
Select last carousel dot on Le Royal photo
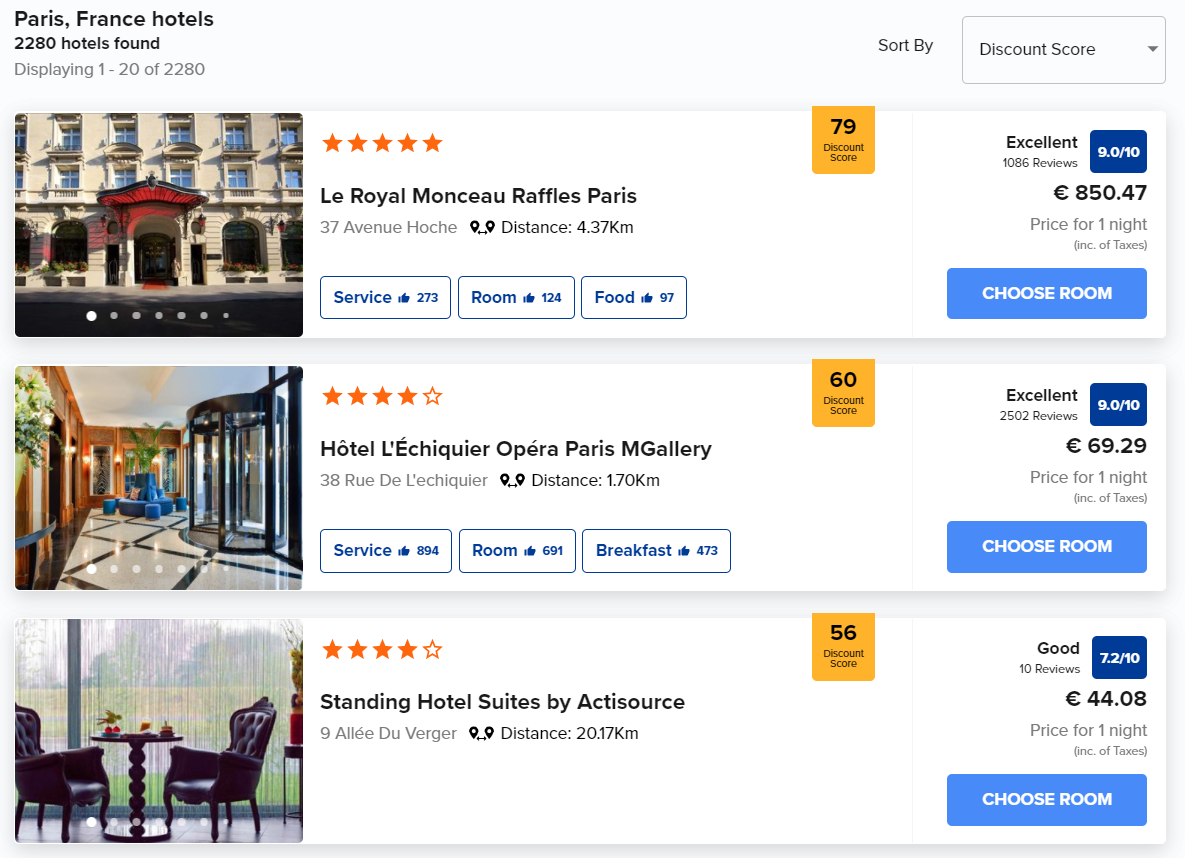(226, 316)
